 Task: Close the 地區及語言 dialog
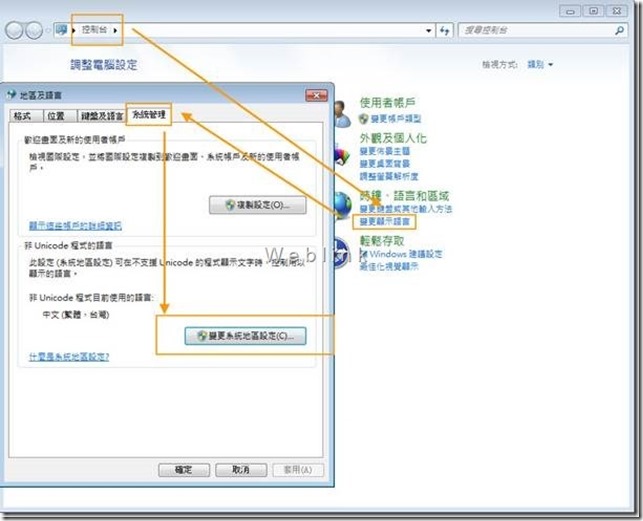316,95
